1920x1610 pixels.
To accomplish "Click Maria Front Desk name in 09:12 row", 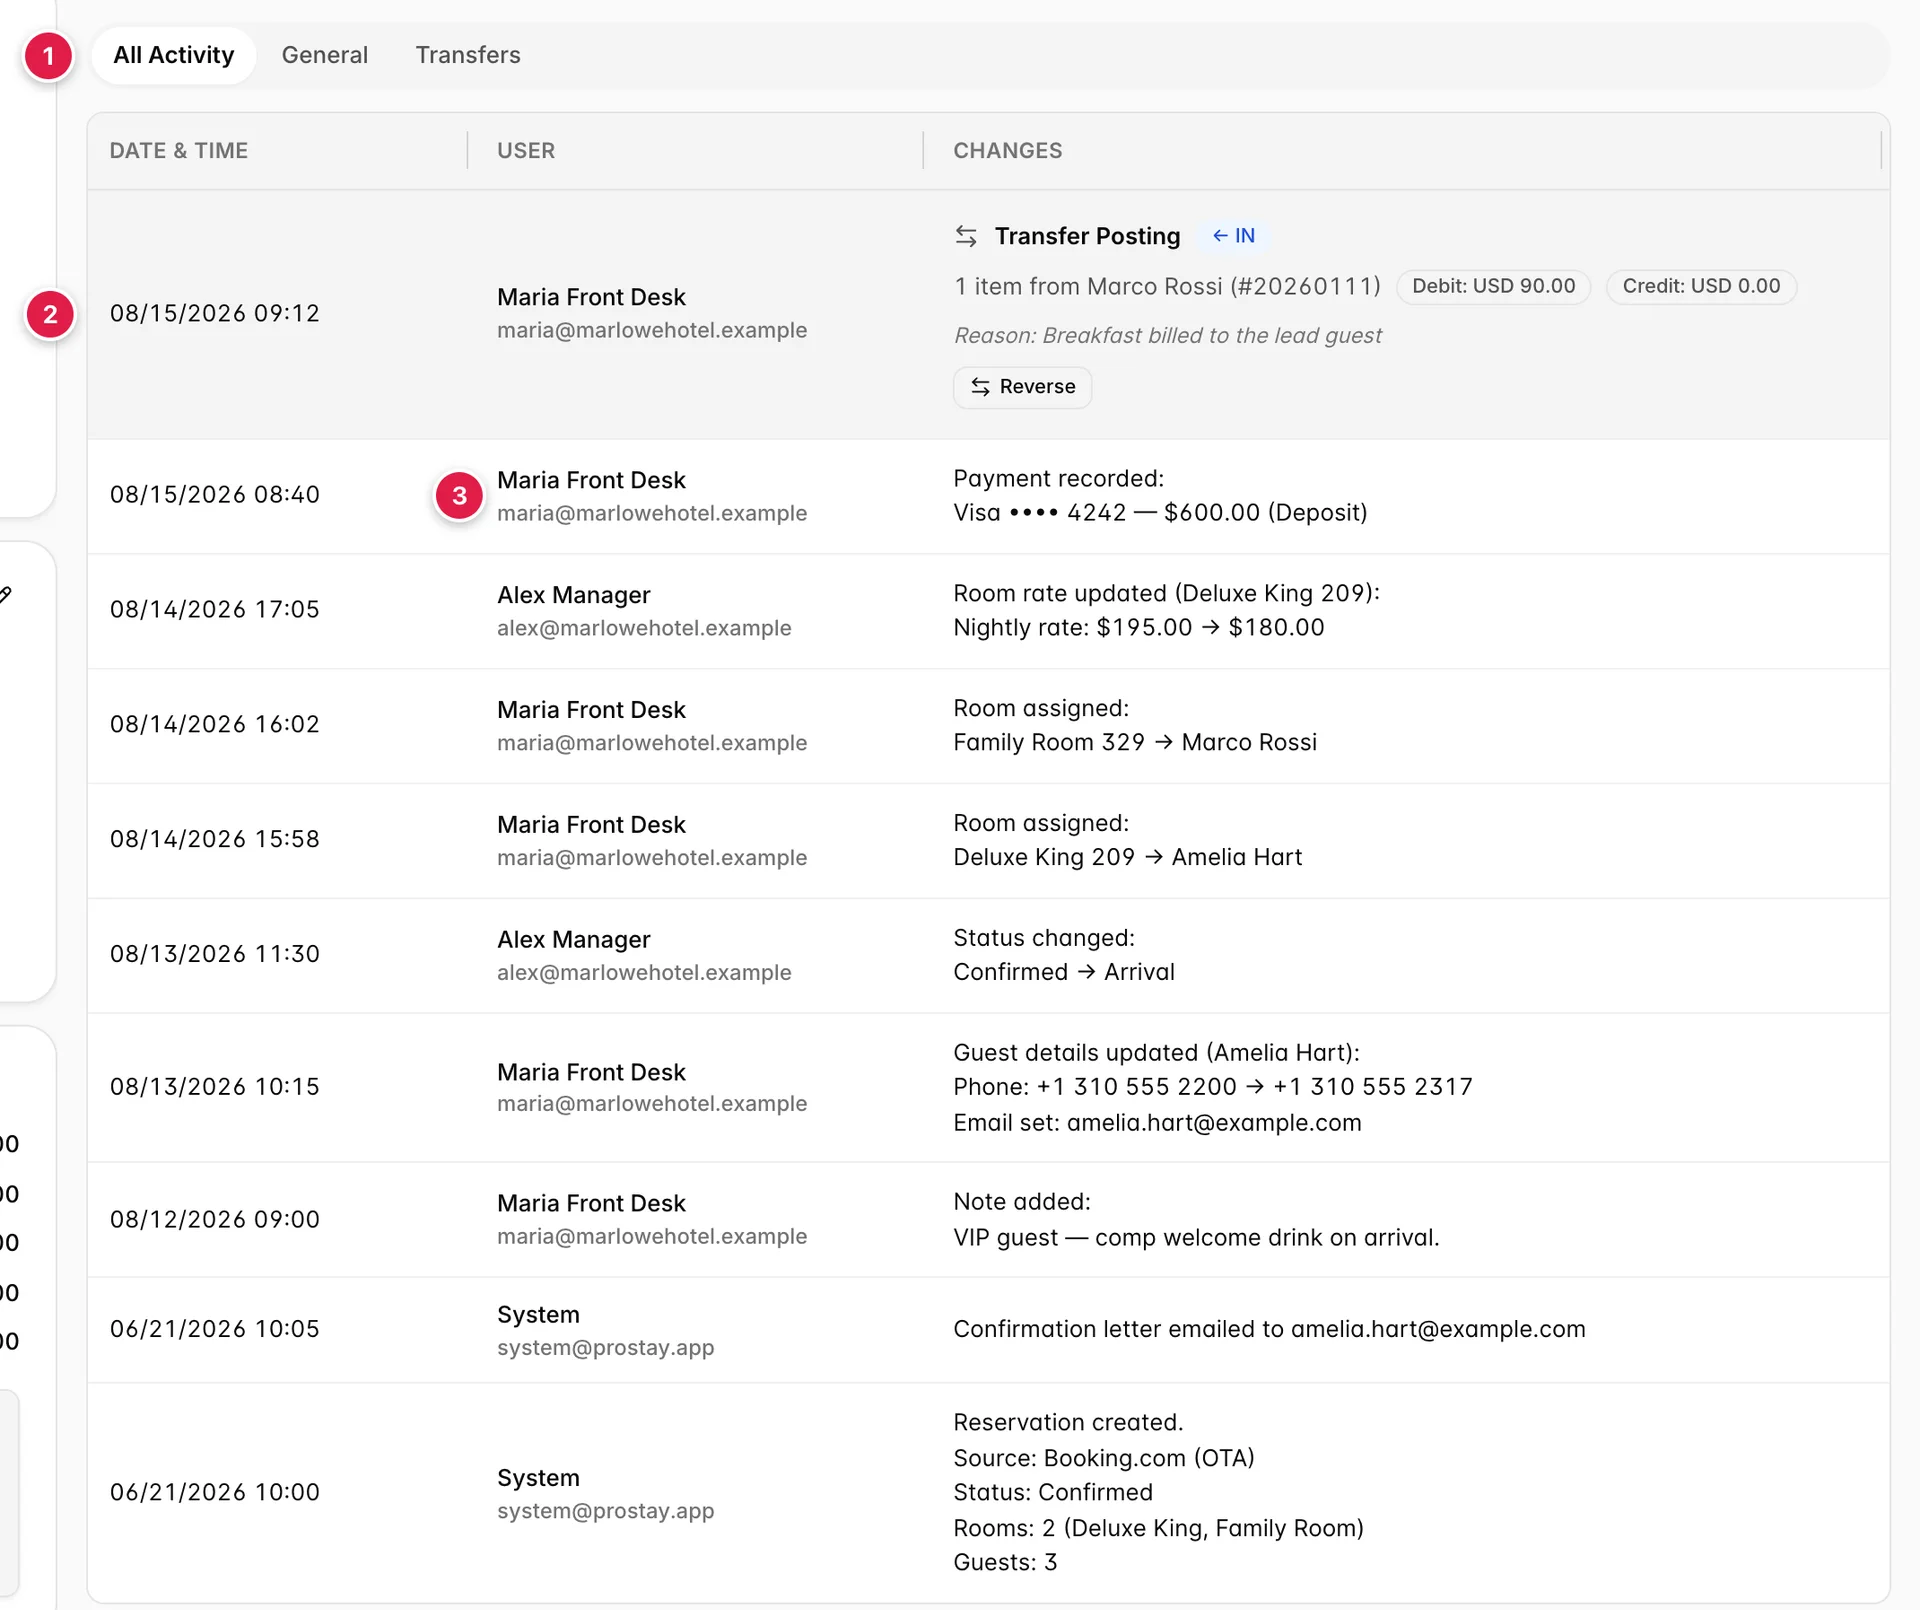I will pyautogui.click(x=591, y=297).
